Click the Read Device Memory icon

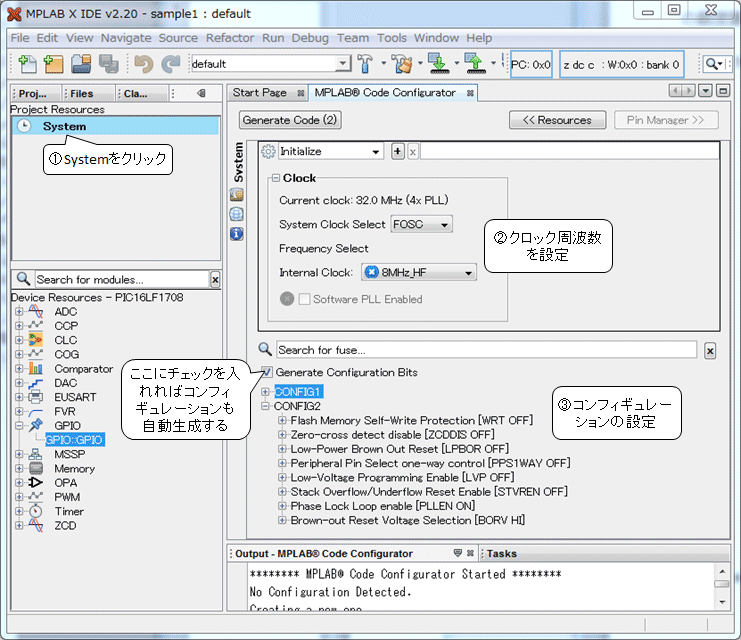point(475,63)
